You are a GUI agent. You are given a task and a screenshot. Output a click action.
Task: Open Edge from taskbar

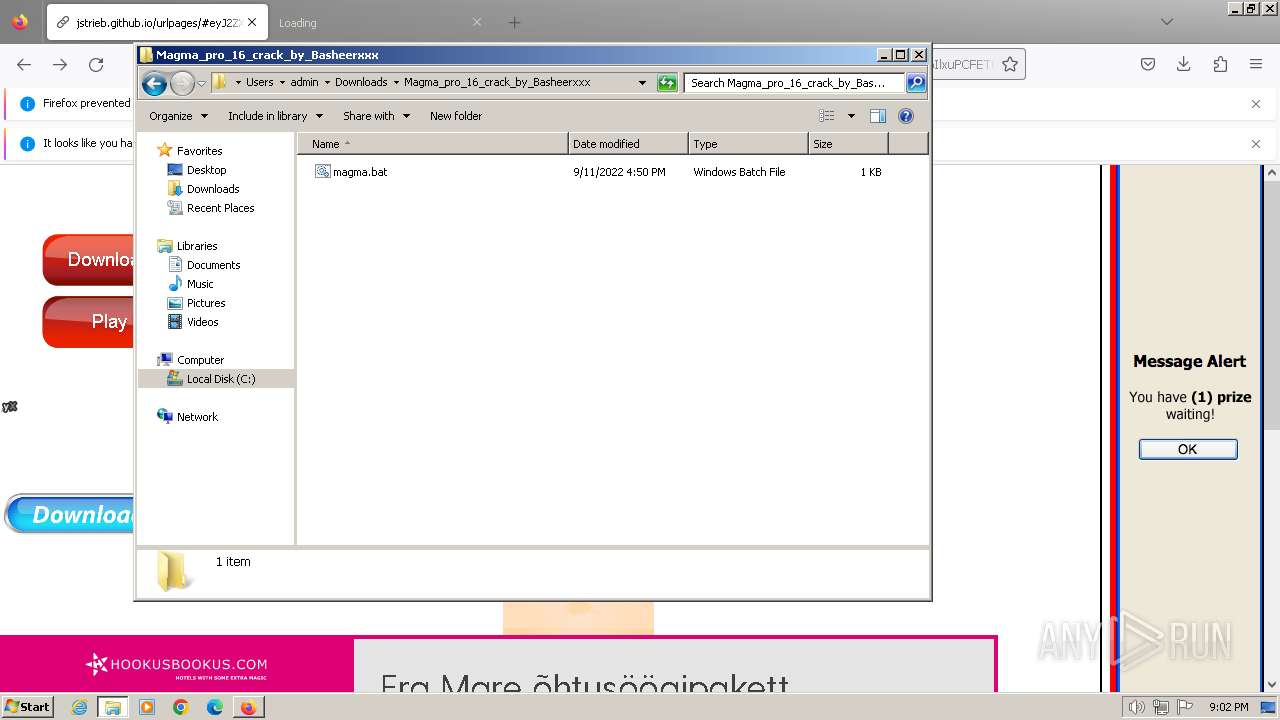(x=215, y=707)
